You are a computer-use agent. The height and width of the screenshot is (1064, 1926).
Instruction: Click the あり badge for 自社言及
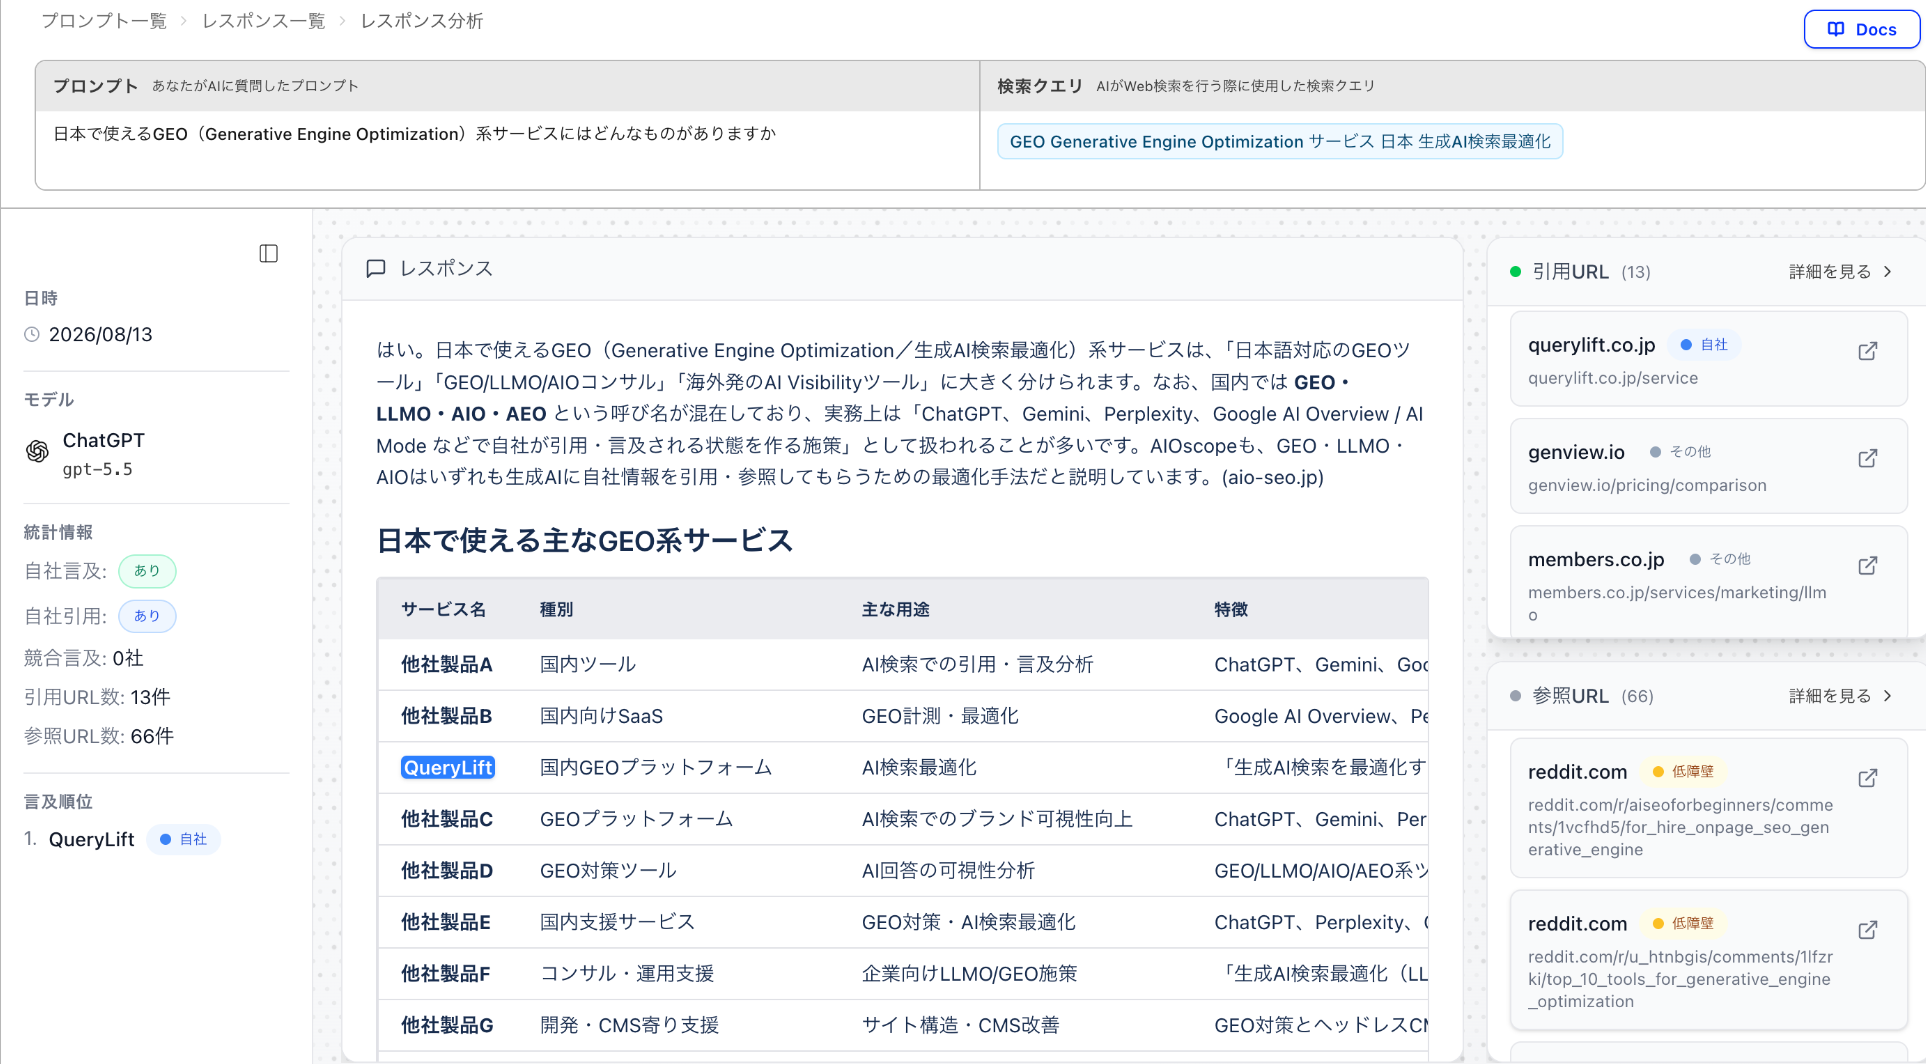tap(147, 571)
